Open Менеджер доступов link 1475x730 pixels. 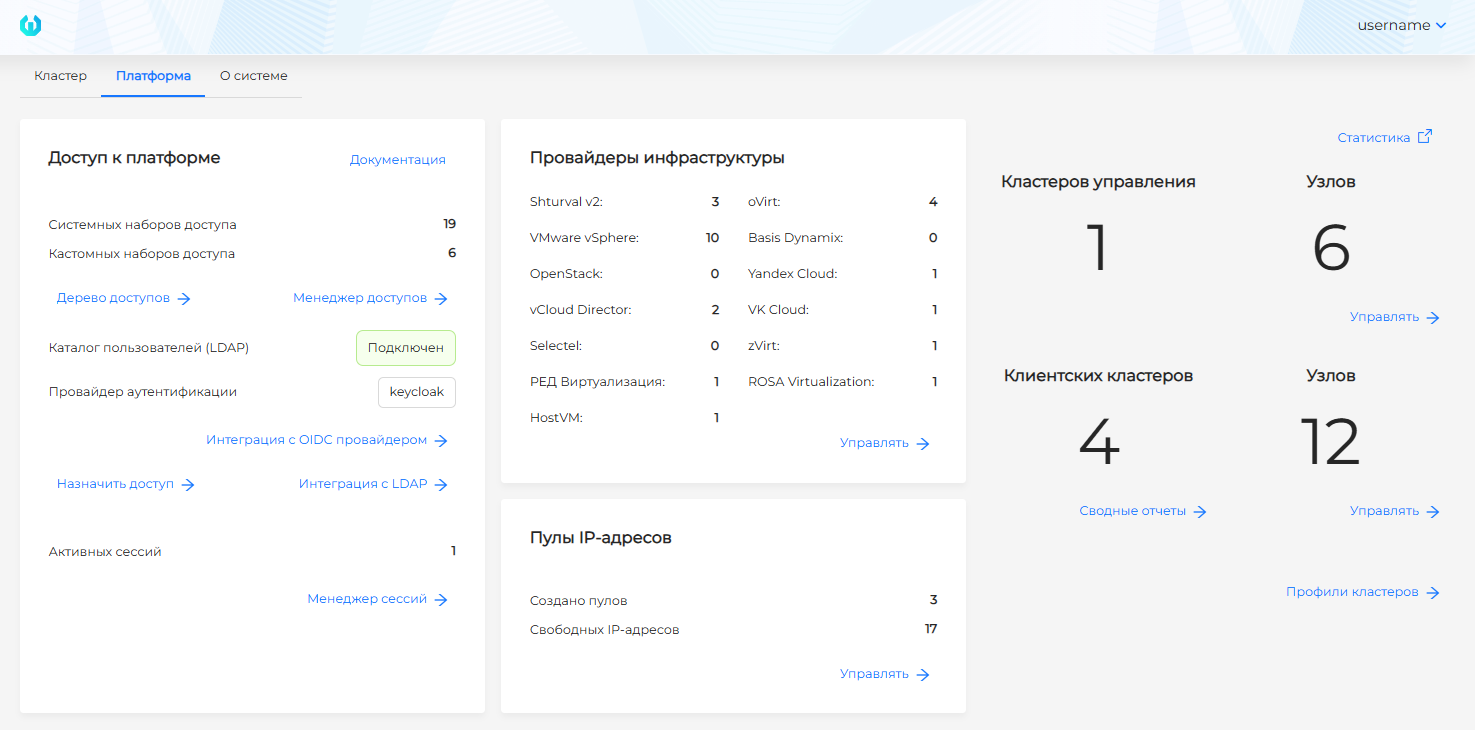[360, 298]
